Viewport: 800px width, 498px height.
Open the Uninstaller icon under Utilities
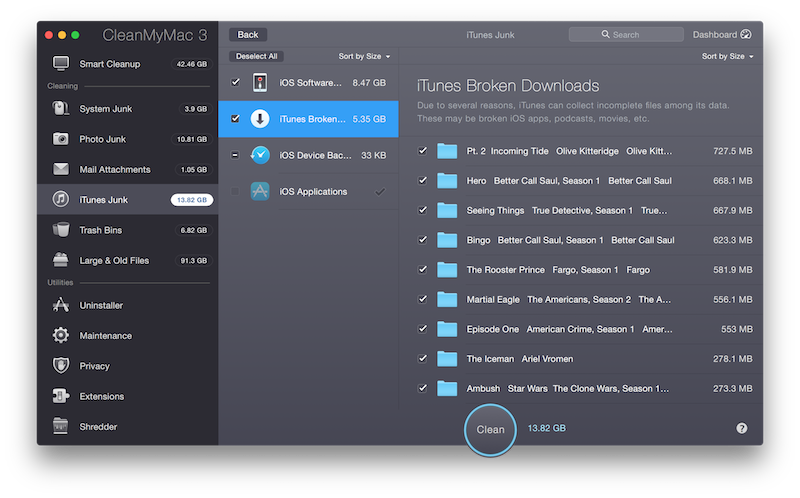point(61,305)
